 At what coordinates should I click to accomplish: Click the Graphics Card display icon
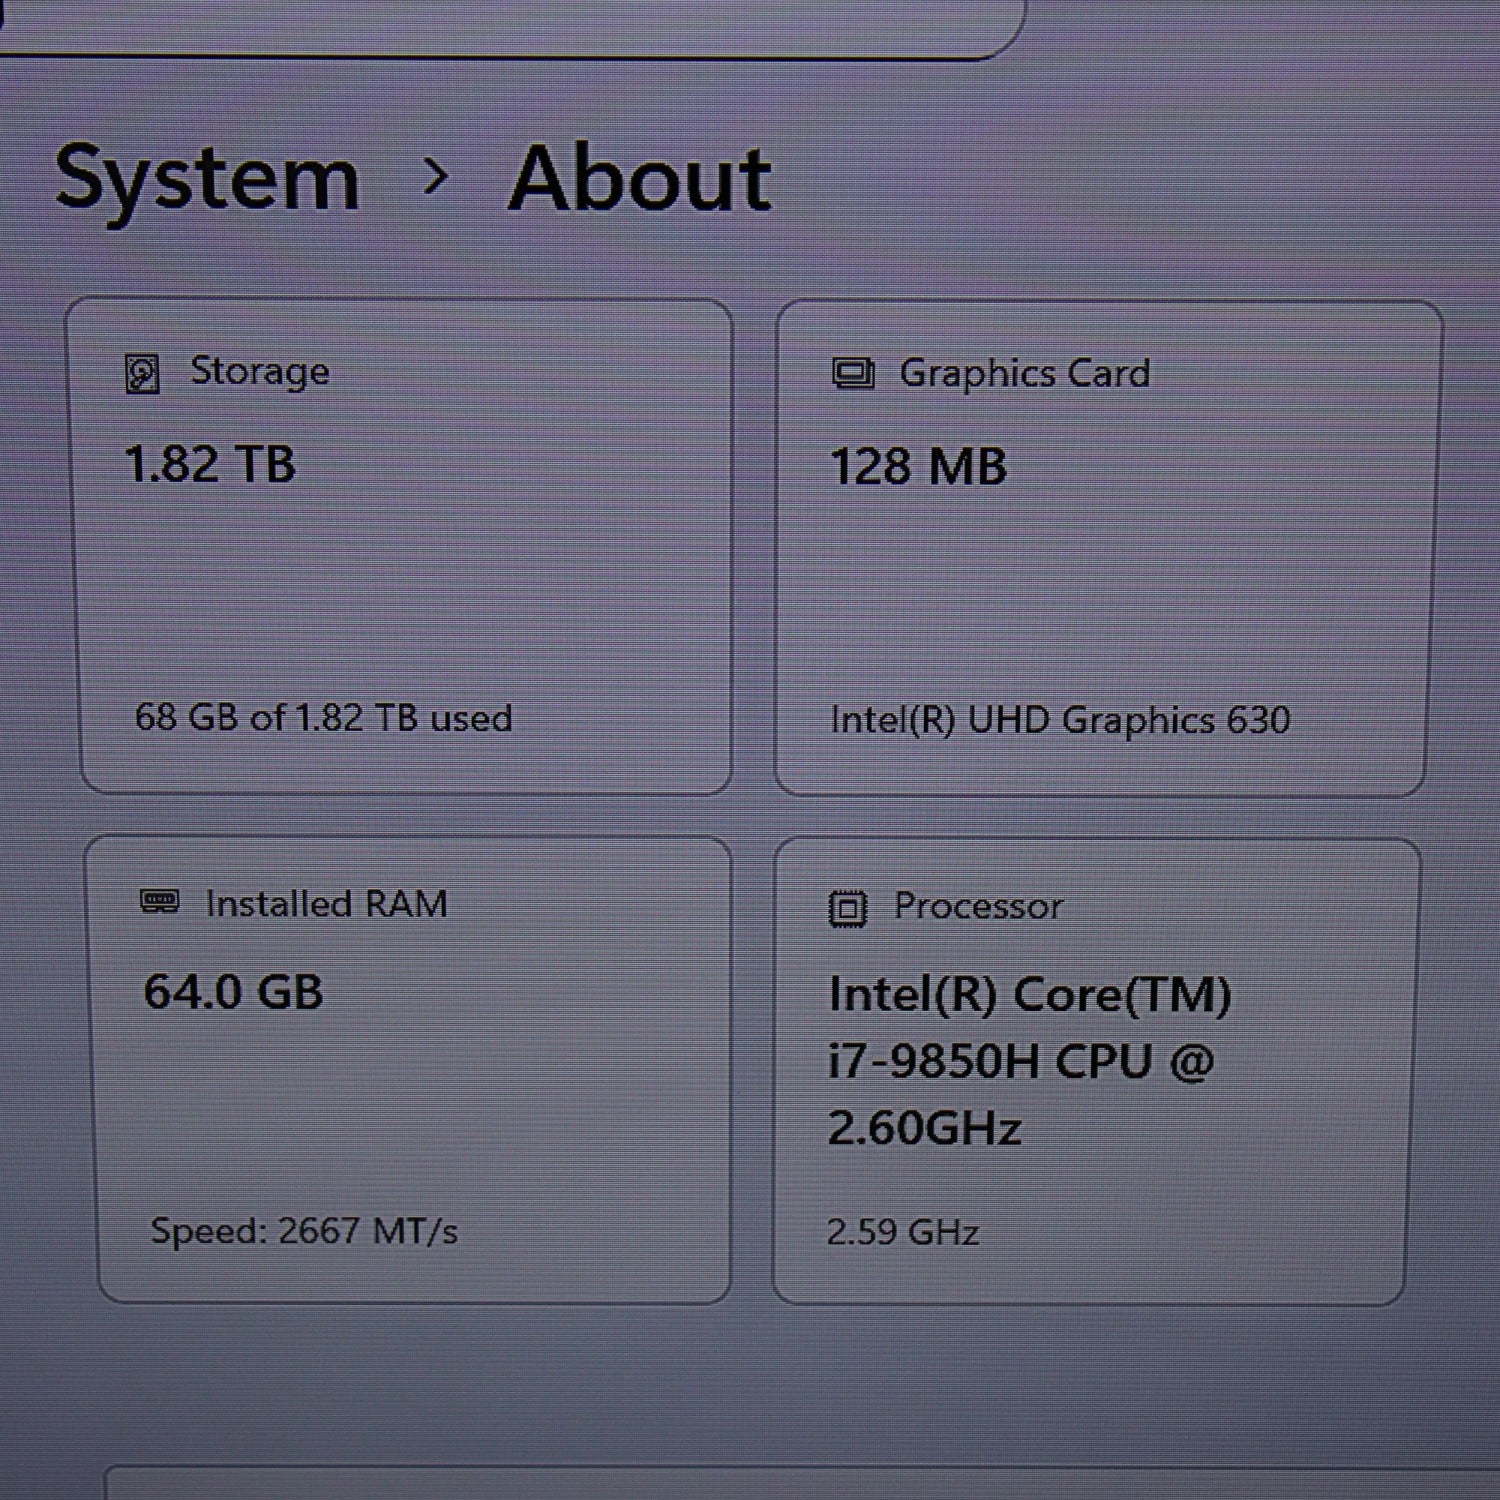point(851,373)
